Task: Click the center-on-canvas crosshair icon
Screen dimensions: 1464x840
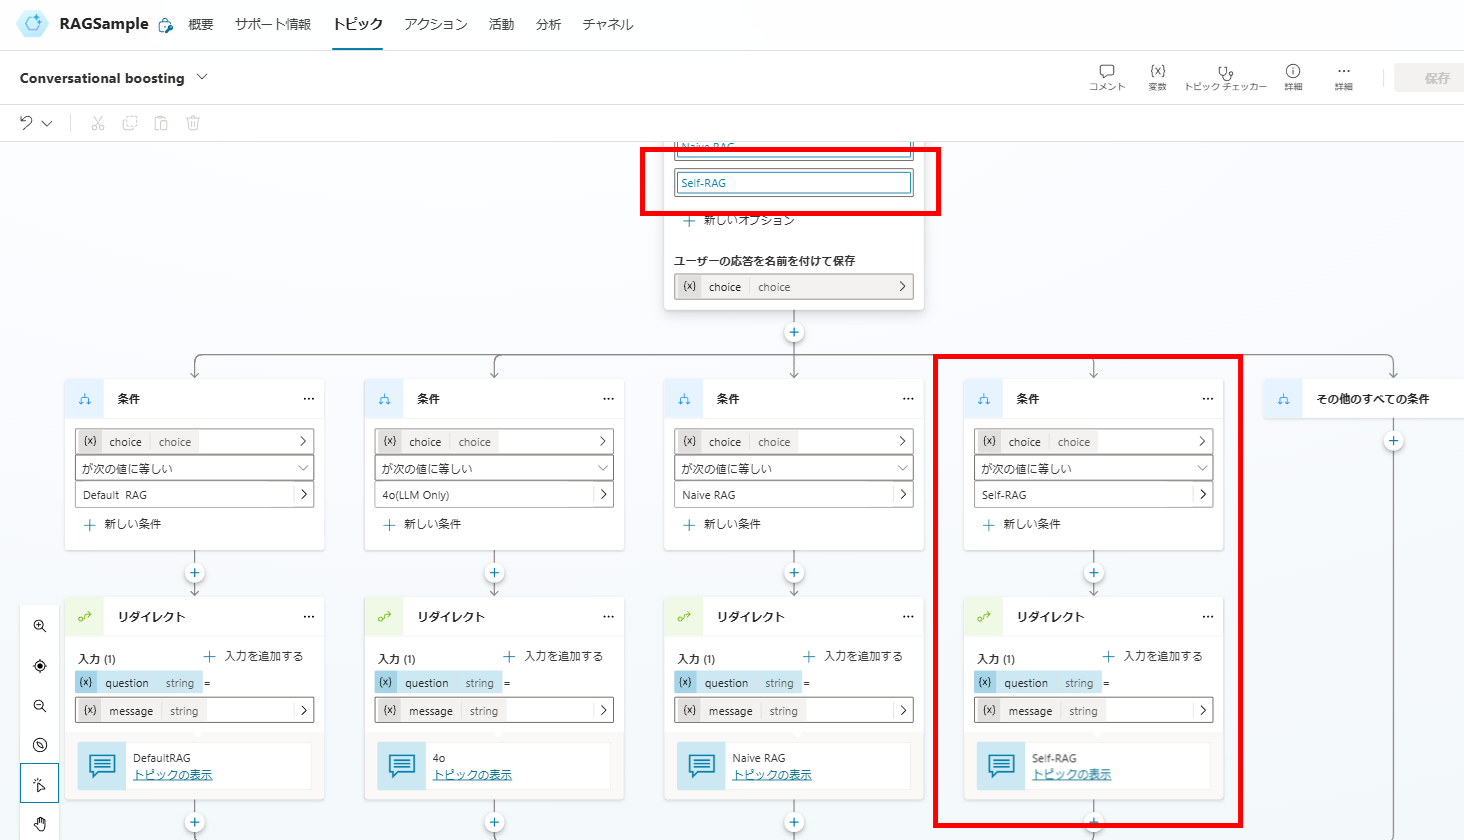Action: [x=40, y=665]
